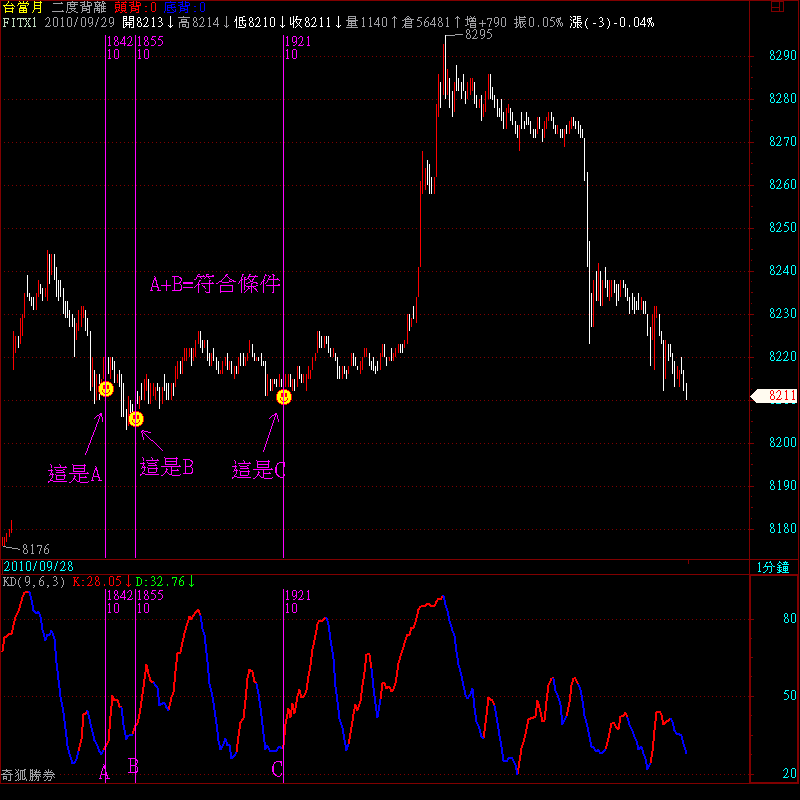Click the 8295 high price marker
The width and height of the screenshot is (800, 800).
(x=479, y=35)
